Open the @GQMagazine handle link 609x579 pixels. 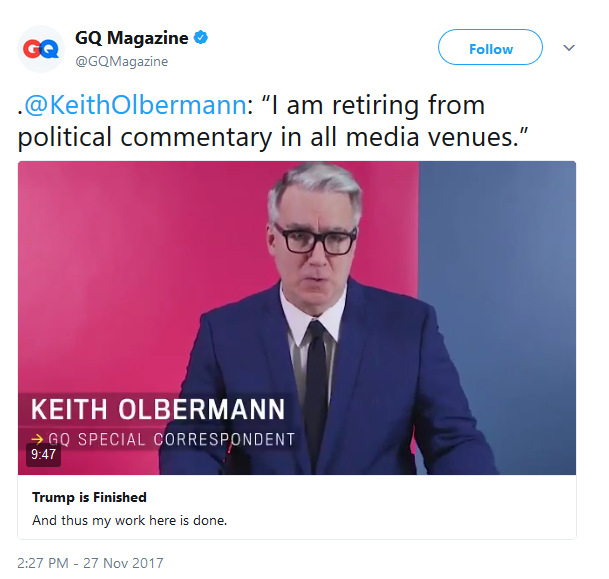click(x=122, y=61)
